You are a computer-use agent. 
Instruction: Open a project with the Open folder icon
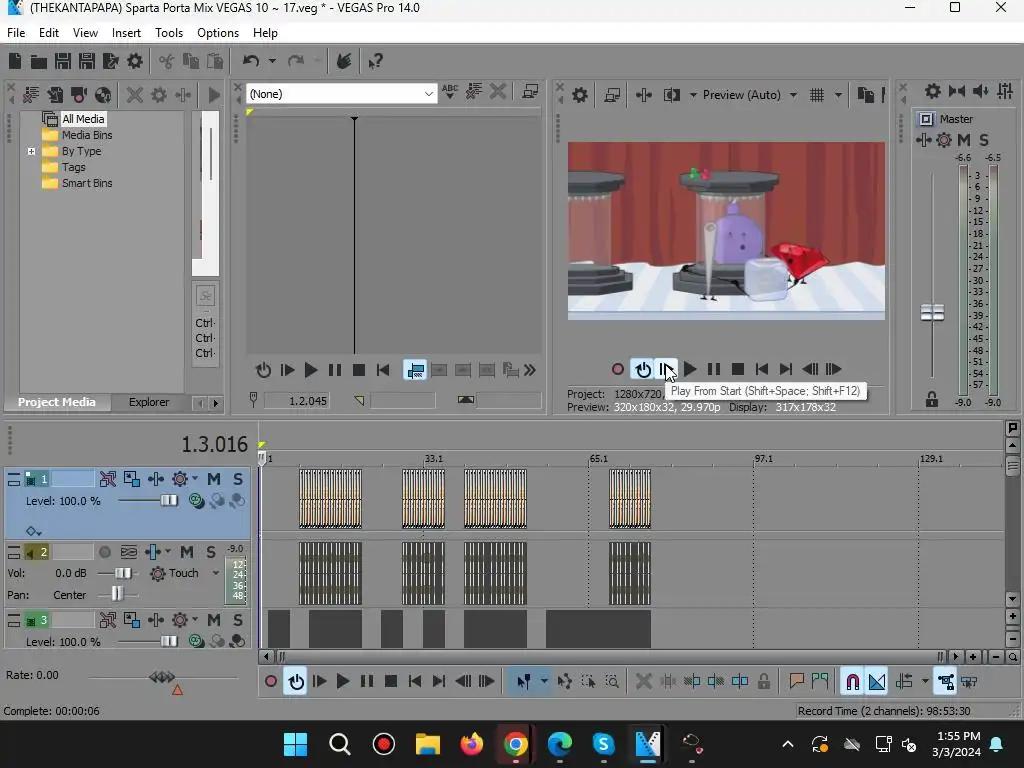[x=39, y=61]
